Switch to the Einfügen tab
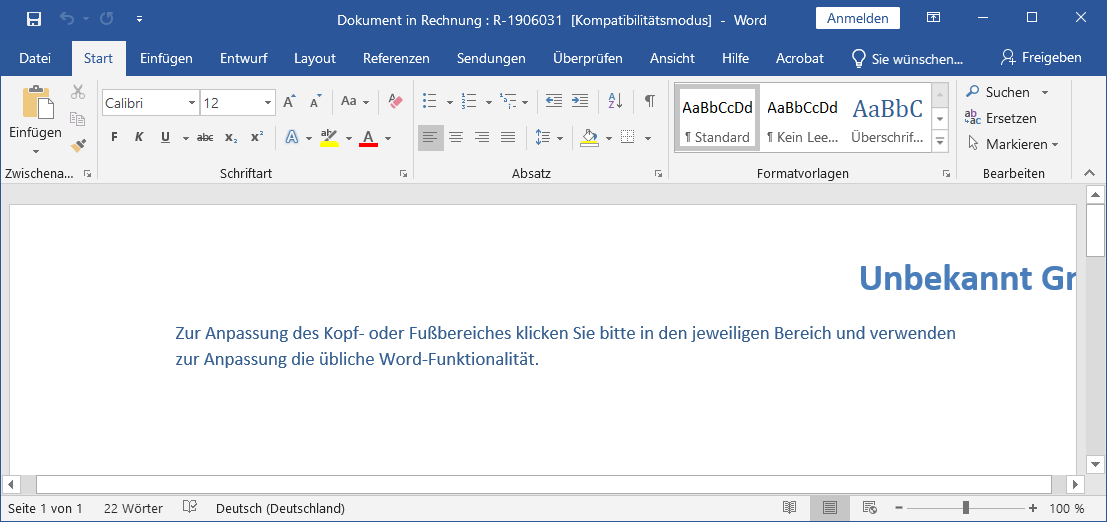The image size is (1107, 522). (x=166, y=58)
